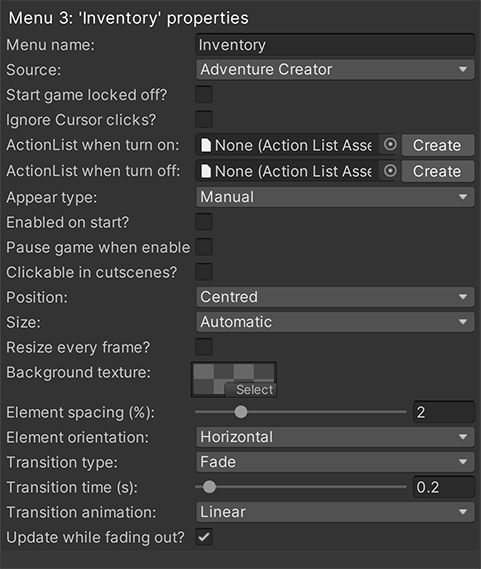The width and height of the screenshot is (481, 569).
Task: Click into the Menu name text field
Action: (x=335, y=45)
